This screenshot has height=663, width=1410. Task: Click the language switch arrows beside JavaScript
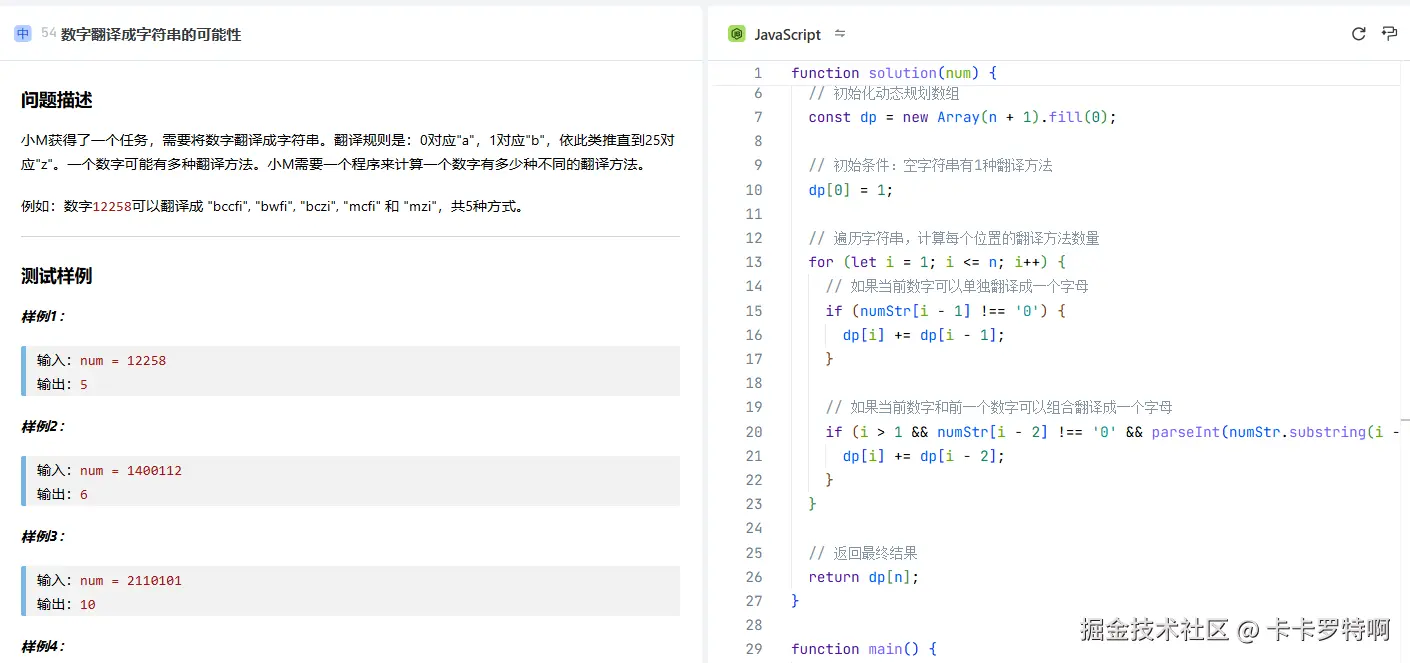tap(840, 33)
